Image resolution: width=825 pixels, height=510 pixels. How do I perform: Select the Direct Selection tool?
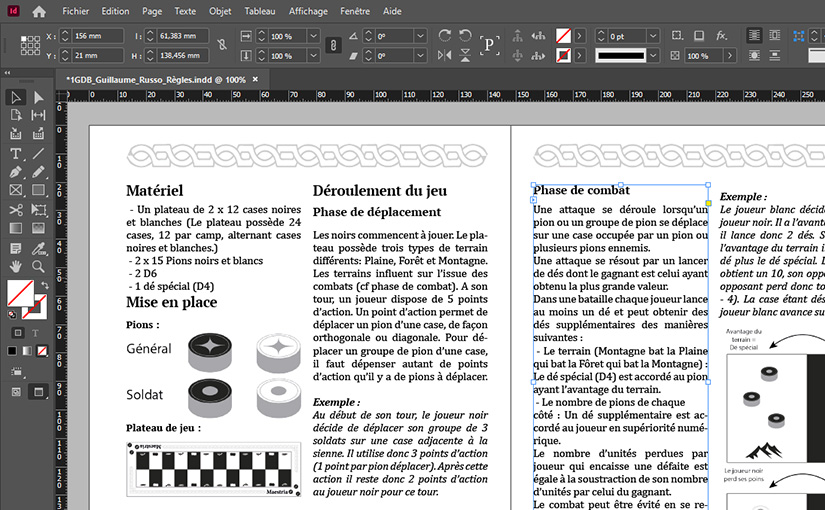point(38,97)
